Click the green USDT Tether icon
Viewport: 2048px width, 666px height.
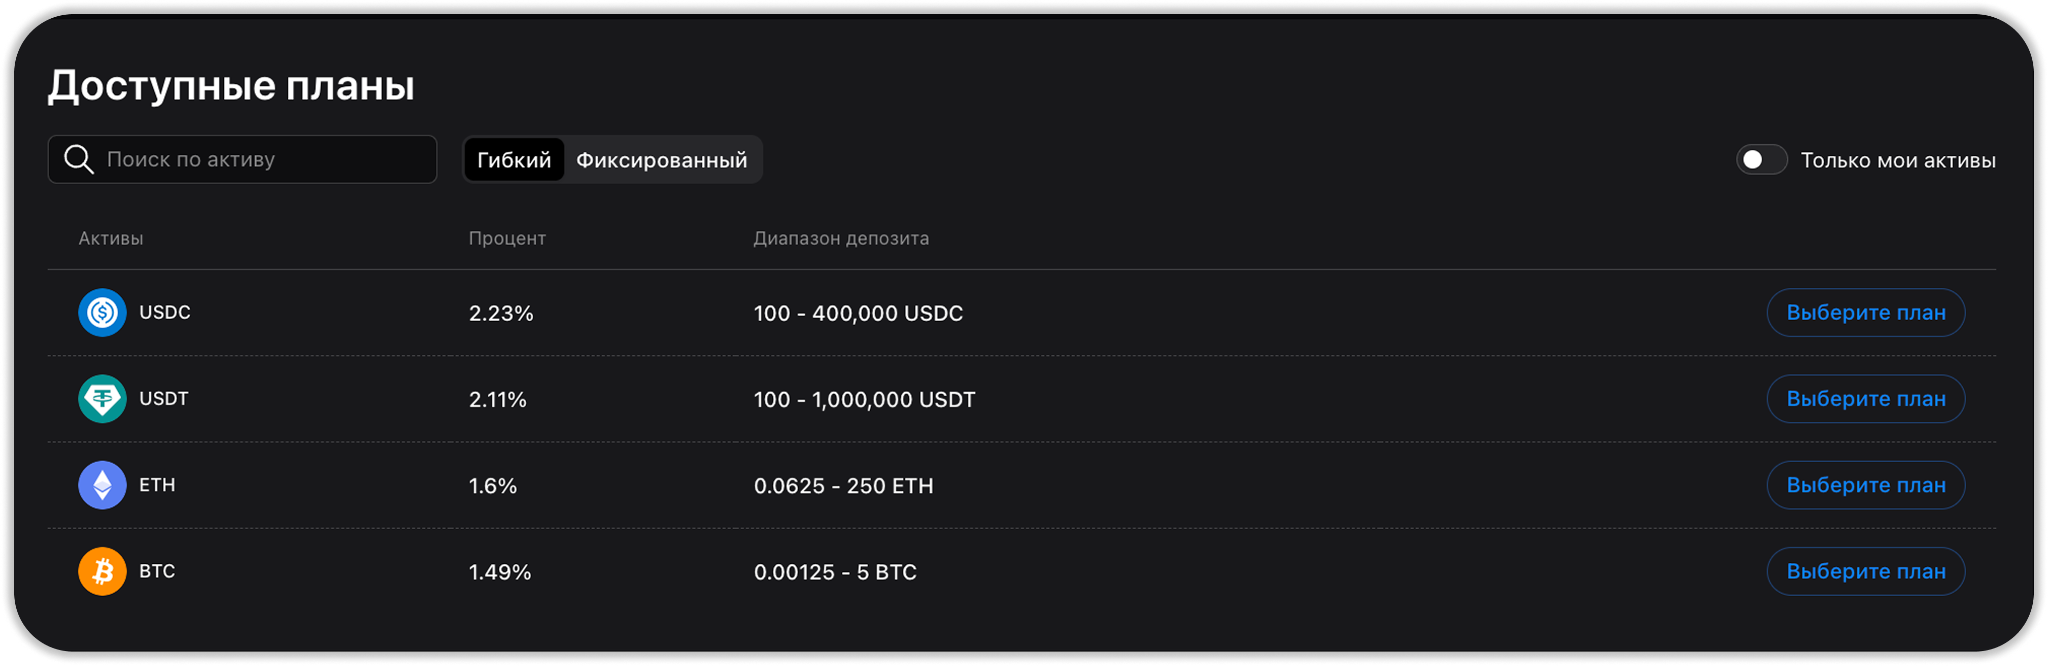[x=102, y=399]
